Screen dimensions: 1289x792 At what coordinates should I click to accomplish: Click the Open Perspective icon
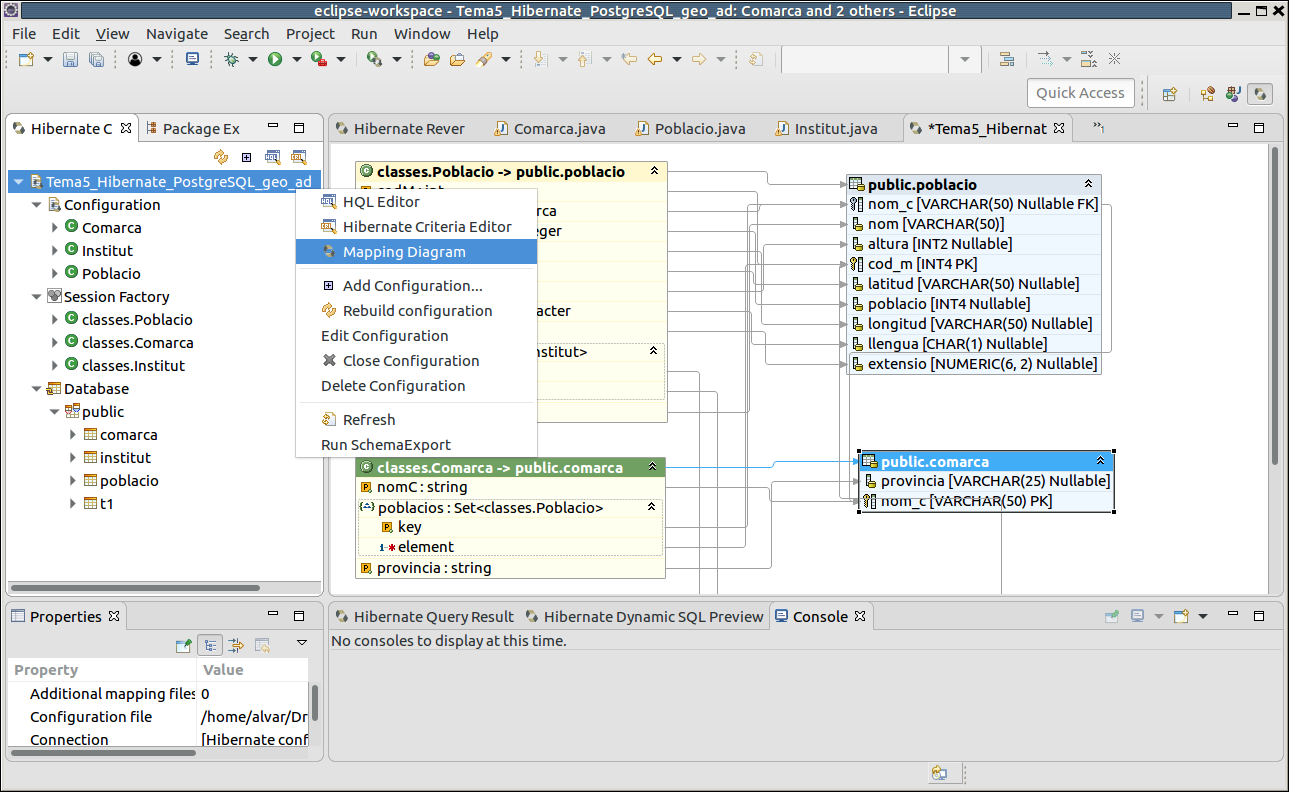point(1169,94)
